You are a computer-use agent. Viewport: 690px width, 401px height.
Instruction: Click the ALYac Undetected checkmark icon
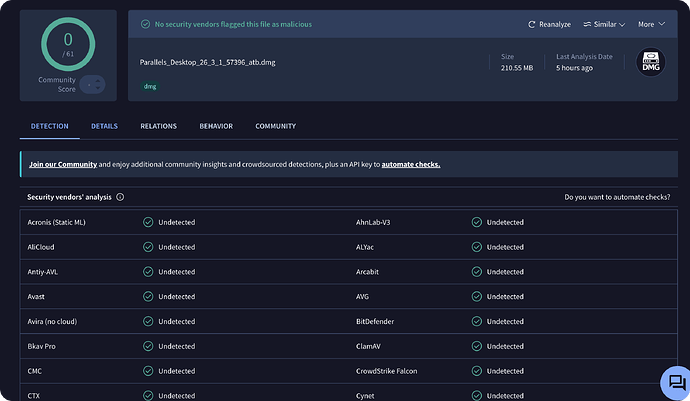[x=477, y=247]
